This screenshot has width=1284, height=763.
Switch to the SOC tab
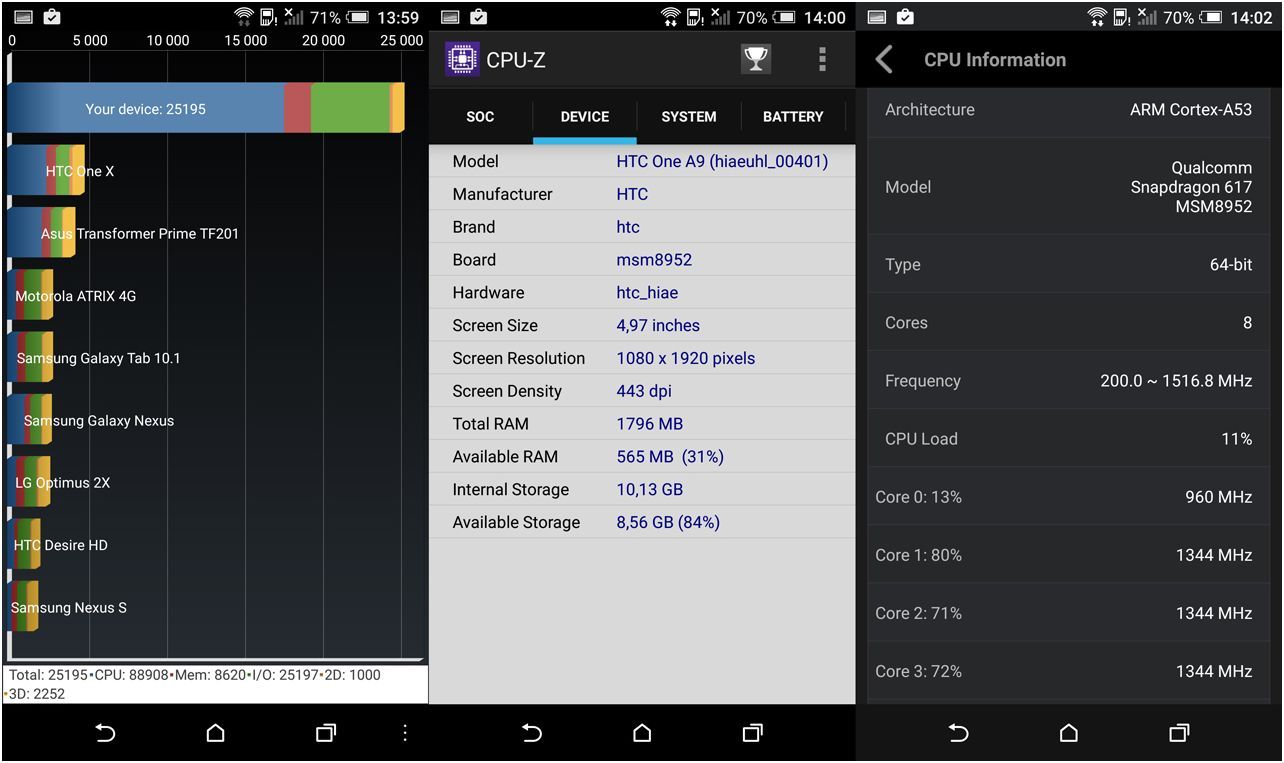480,117
